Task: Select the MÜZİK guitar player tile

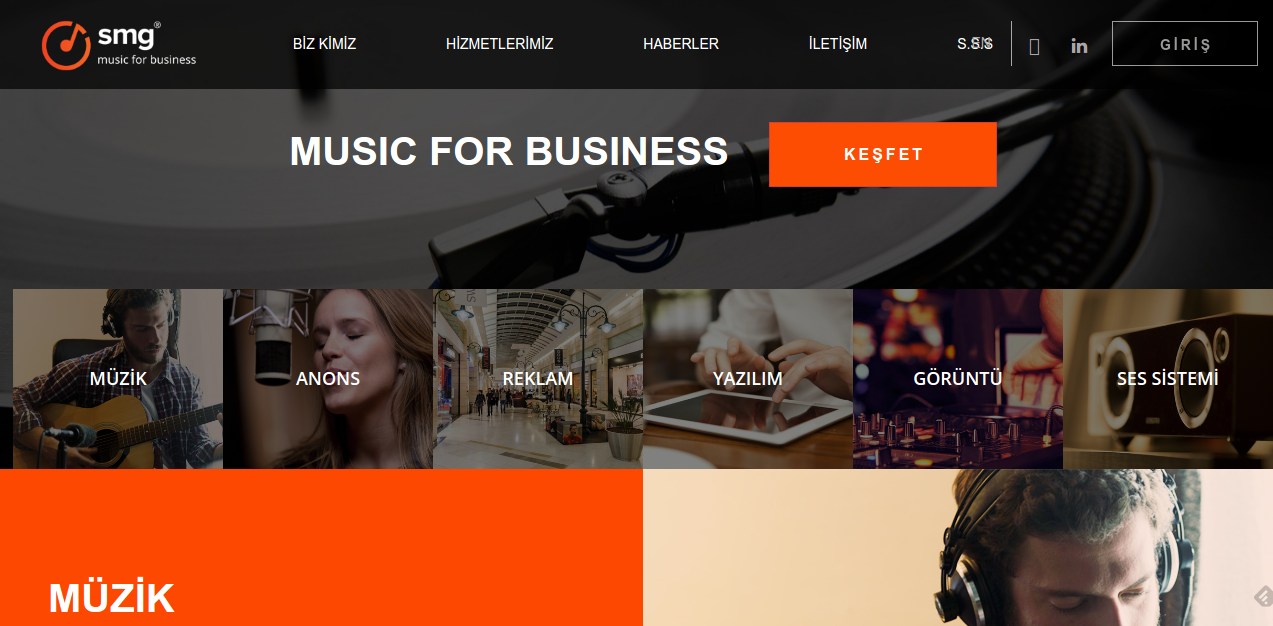Action: (x=118, y=379)
